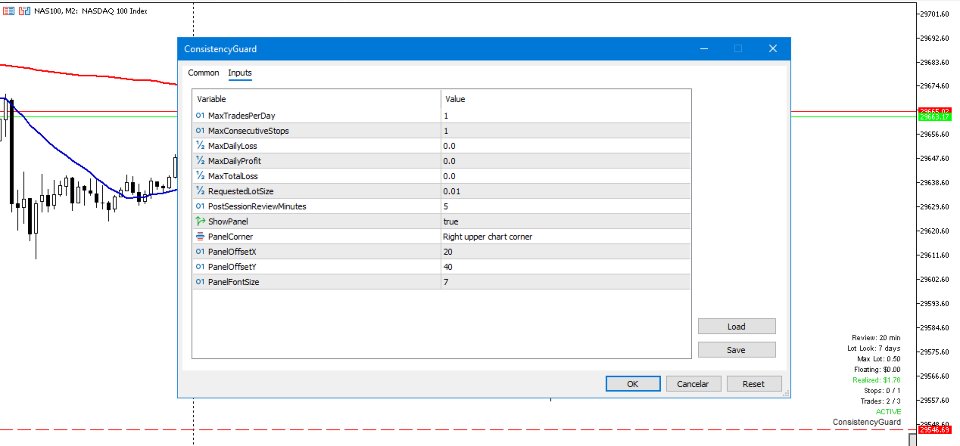The width and height of the screenshot is (960, 446).
Task: Edit the MaxTotalLoss value field
Action: pos(566,176)
